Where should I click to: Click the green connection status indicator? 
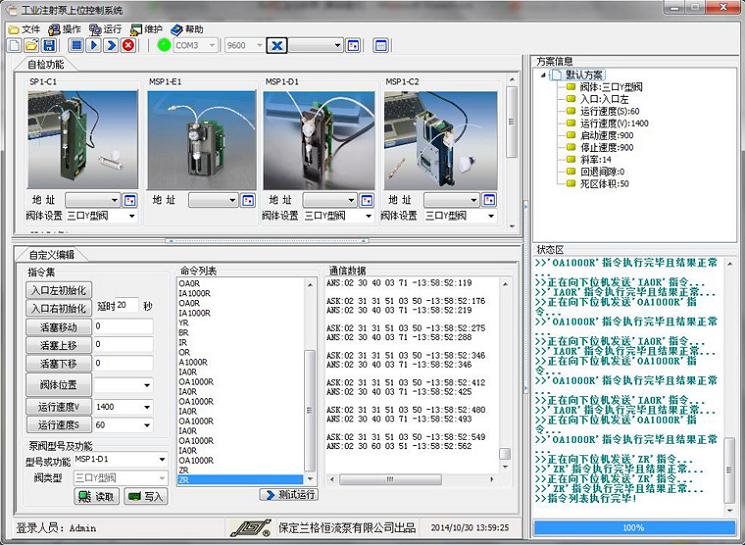[164, 46]
